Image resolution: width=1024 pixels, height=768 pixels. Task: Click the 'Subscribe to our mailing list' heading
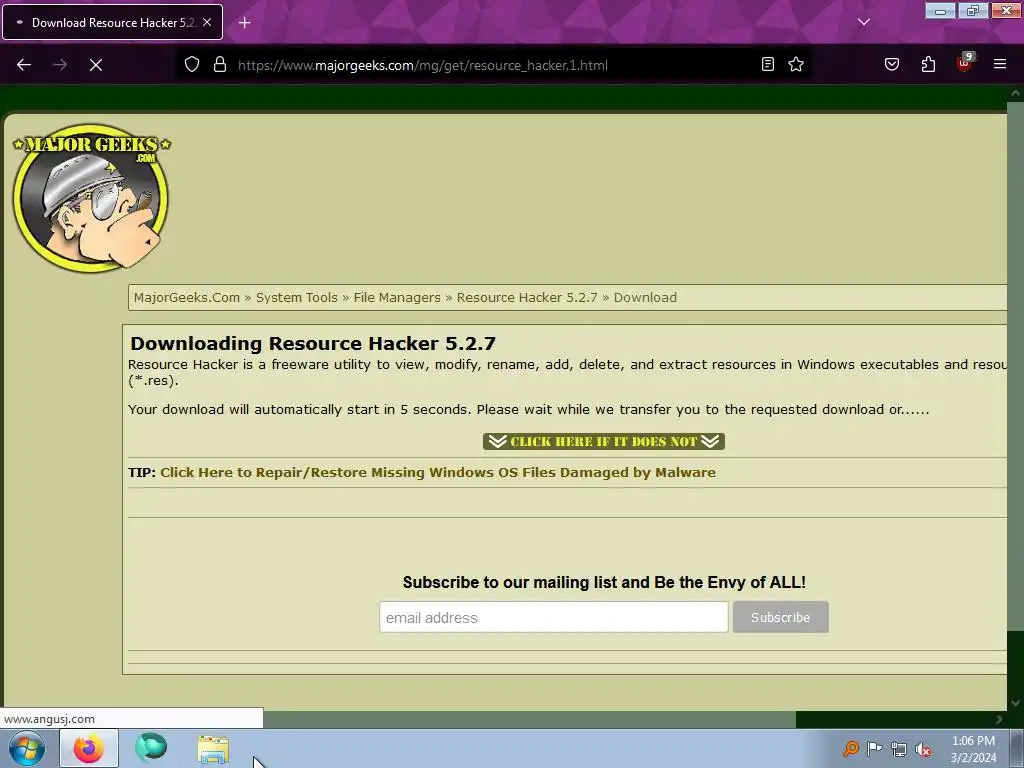(604, 583)
